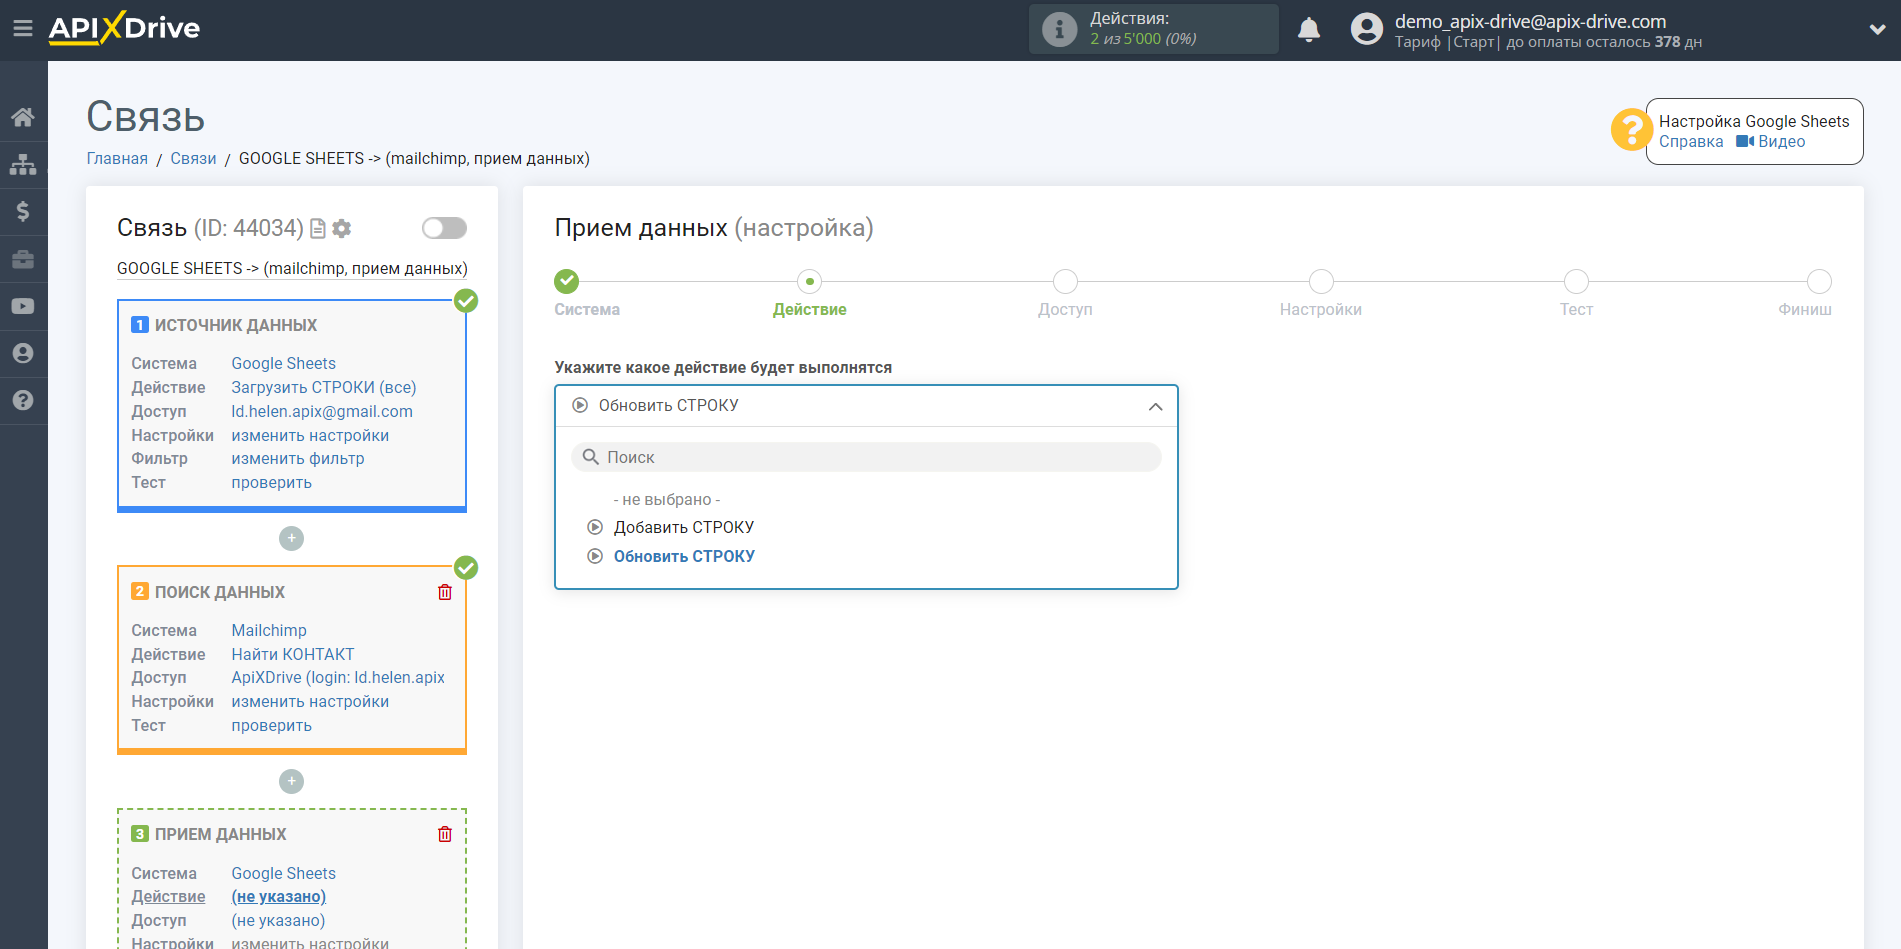Click изменить настройки in search block
Image resolution: width=1901 pixels, height=949 pixels.
tap(310, 701)
